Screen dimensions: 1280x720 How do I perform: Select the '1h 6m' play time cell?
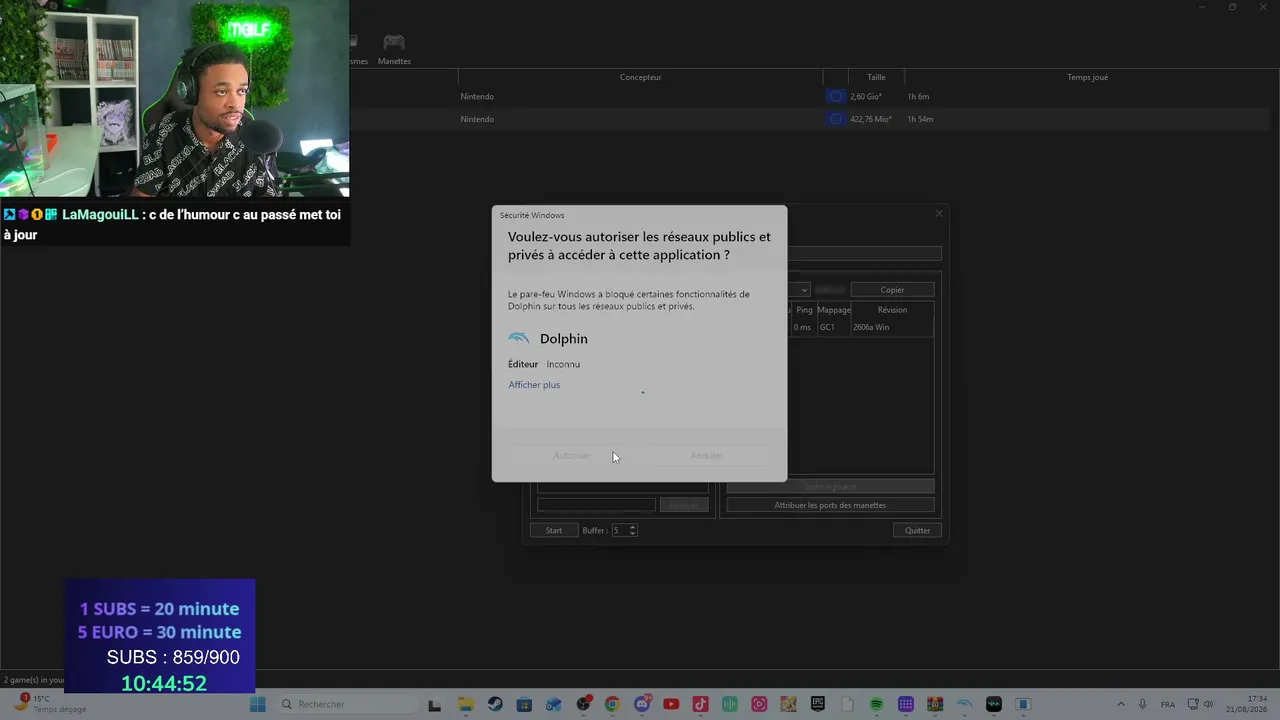(x=918, y=97)
